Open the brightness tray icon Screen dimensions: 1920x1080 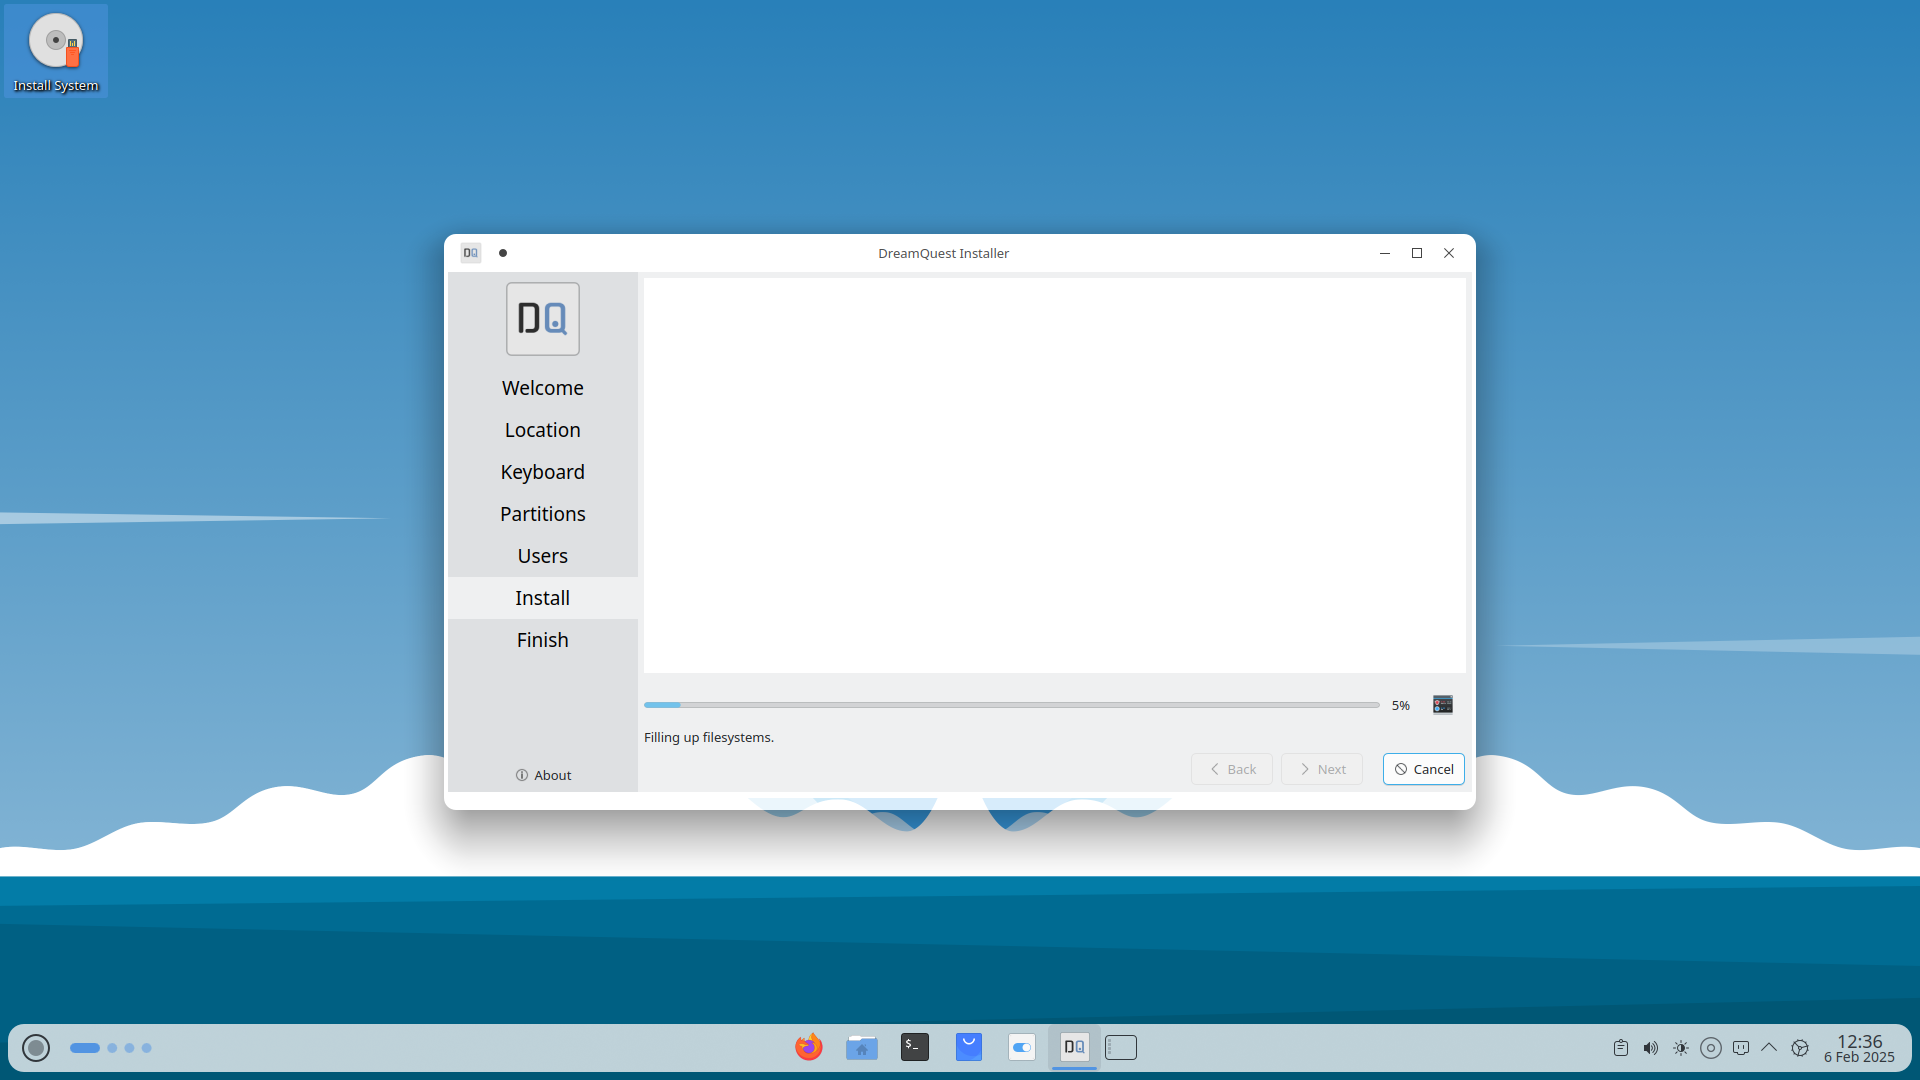click(1680, 1048)
